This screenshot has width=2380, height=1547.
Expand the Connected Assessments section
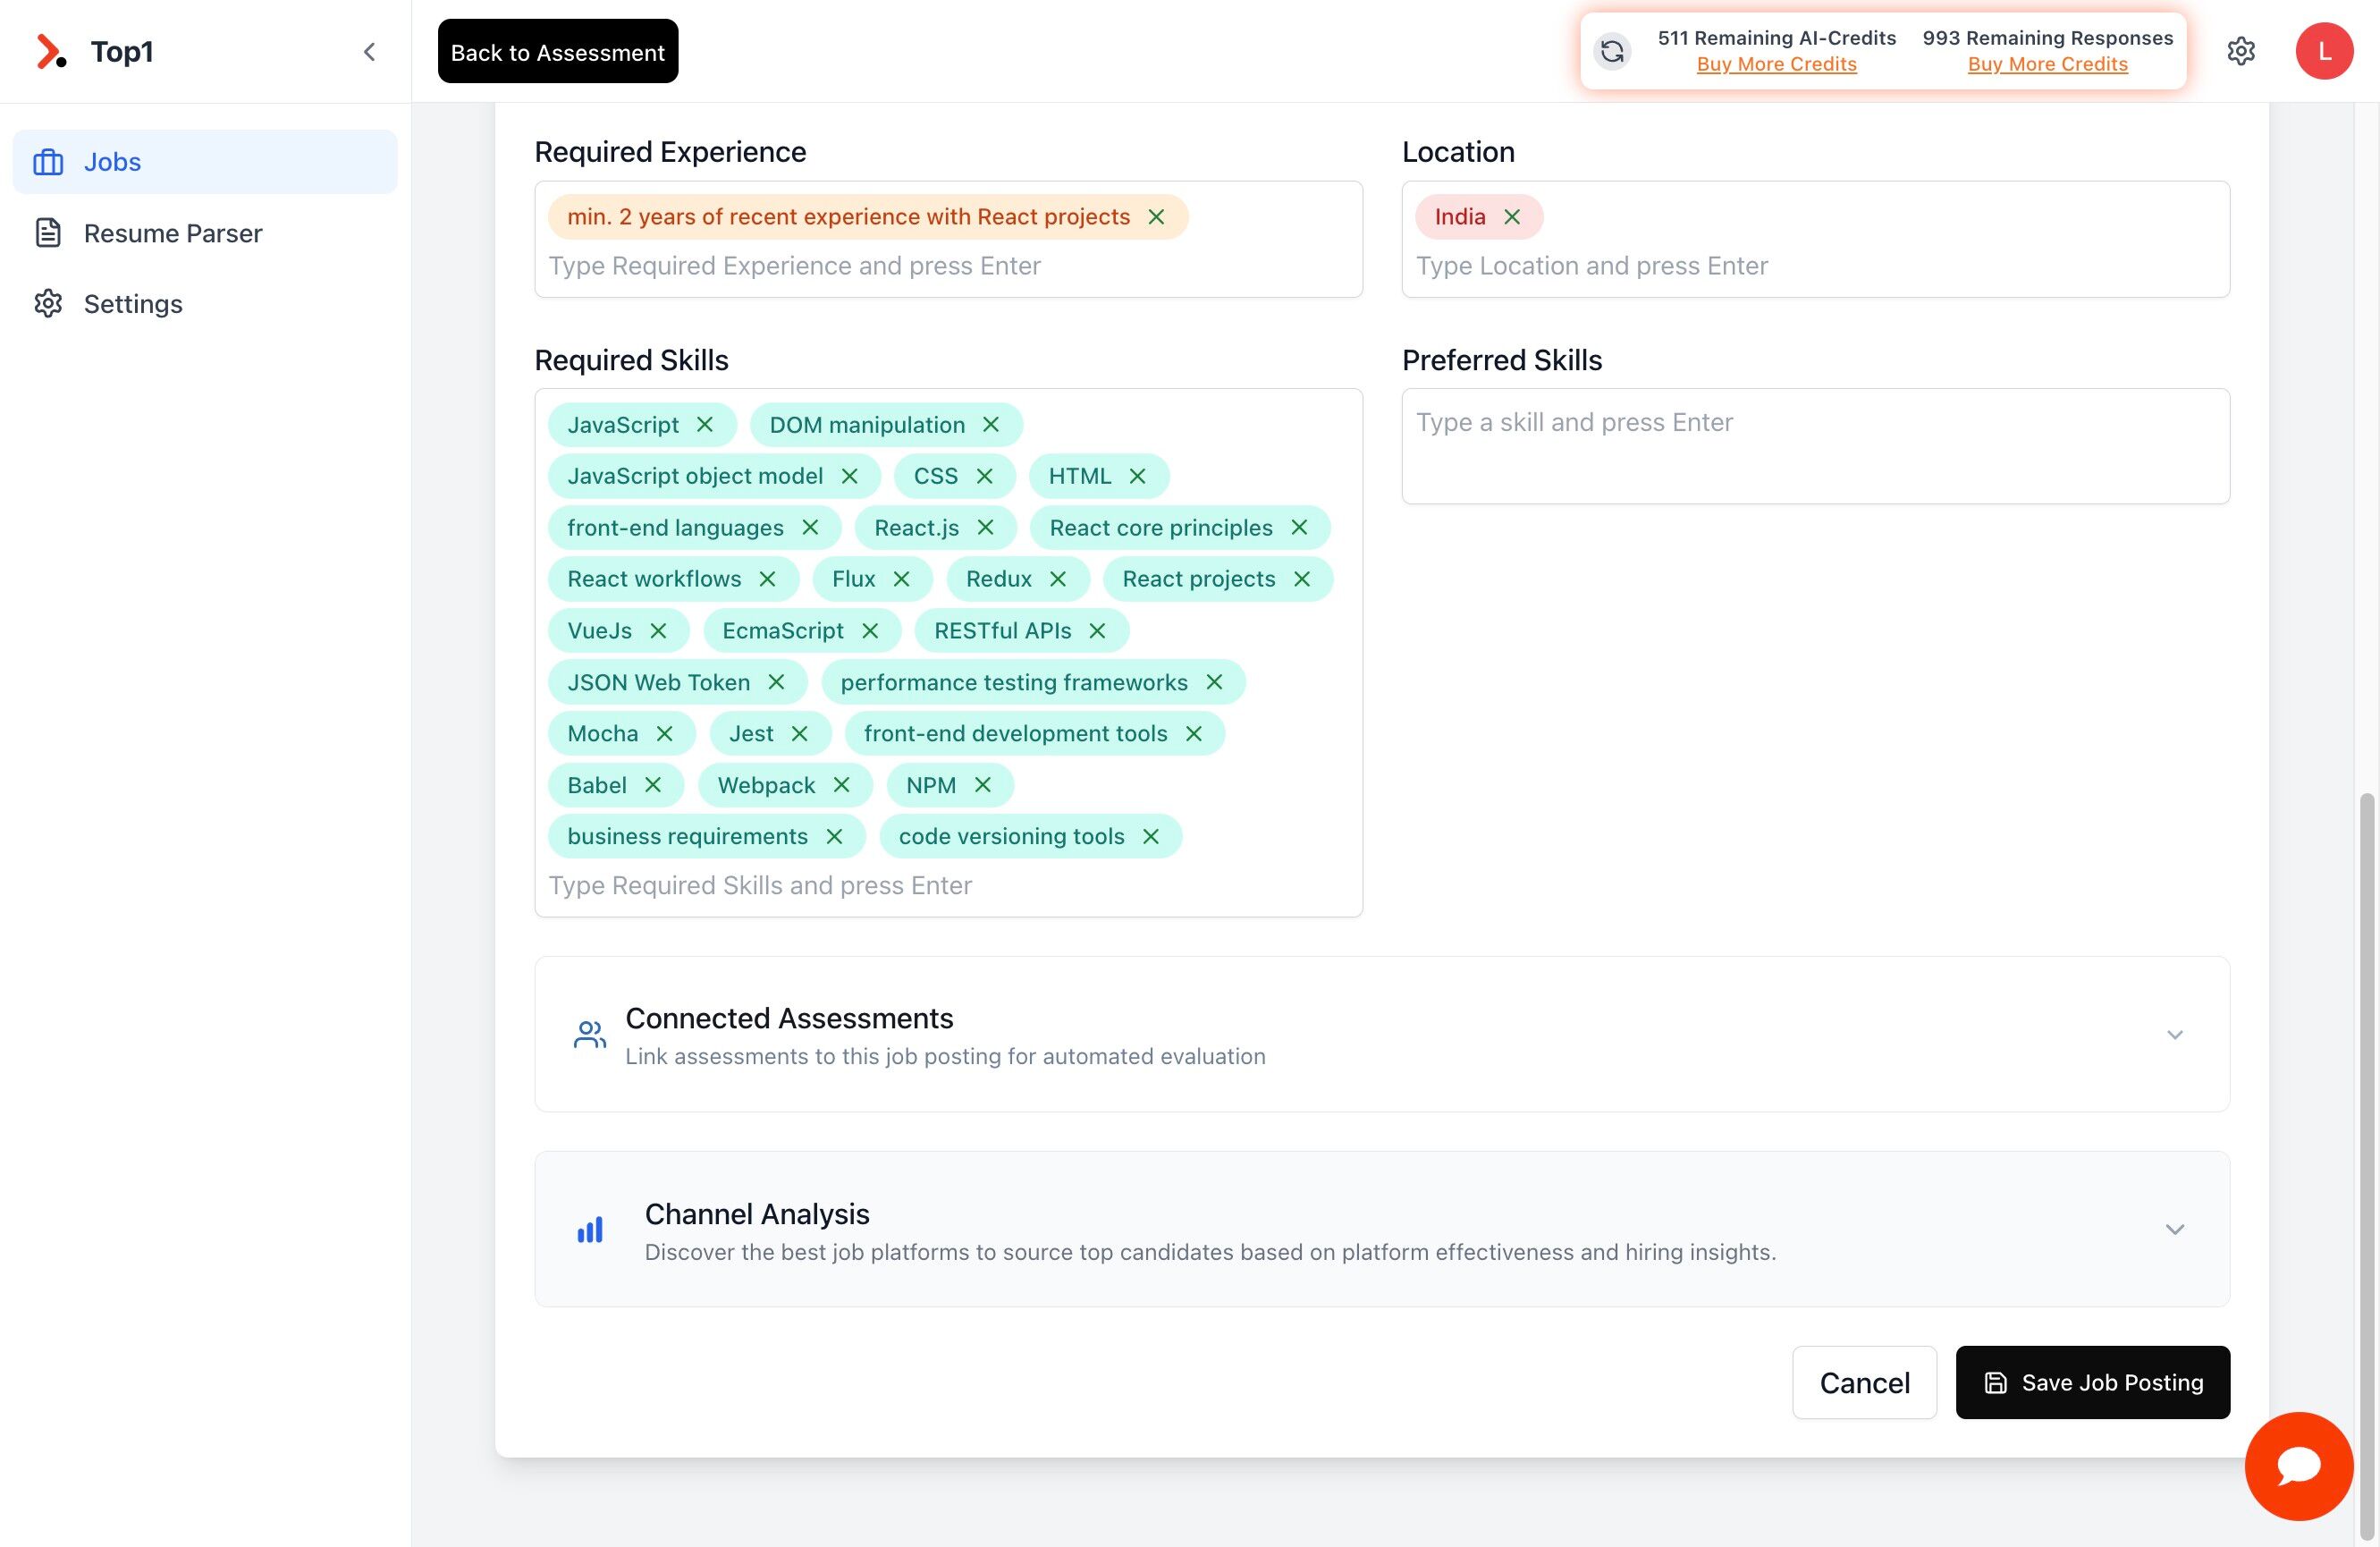click(x=2175, y=1035)
